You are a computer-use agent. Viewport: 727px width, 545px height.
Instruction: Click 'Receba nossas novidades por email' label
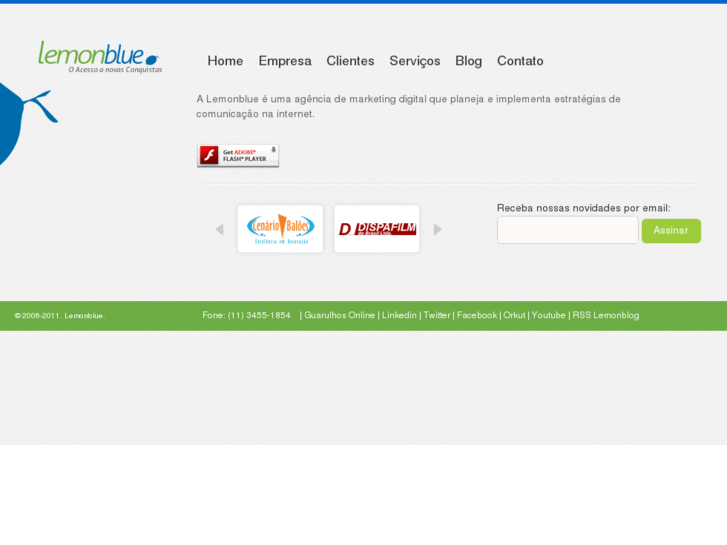[x=584, y=208]
